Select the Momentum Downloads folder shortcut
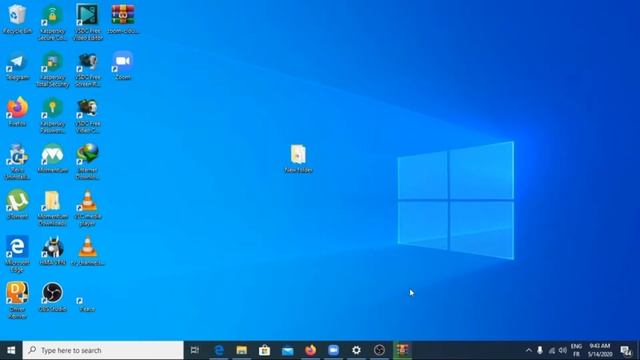 [52, 208]
